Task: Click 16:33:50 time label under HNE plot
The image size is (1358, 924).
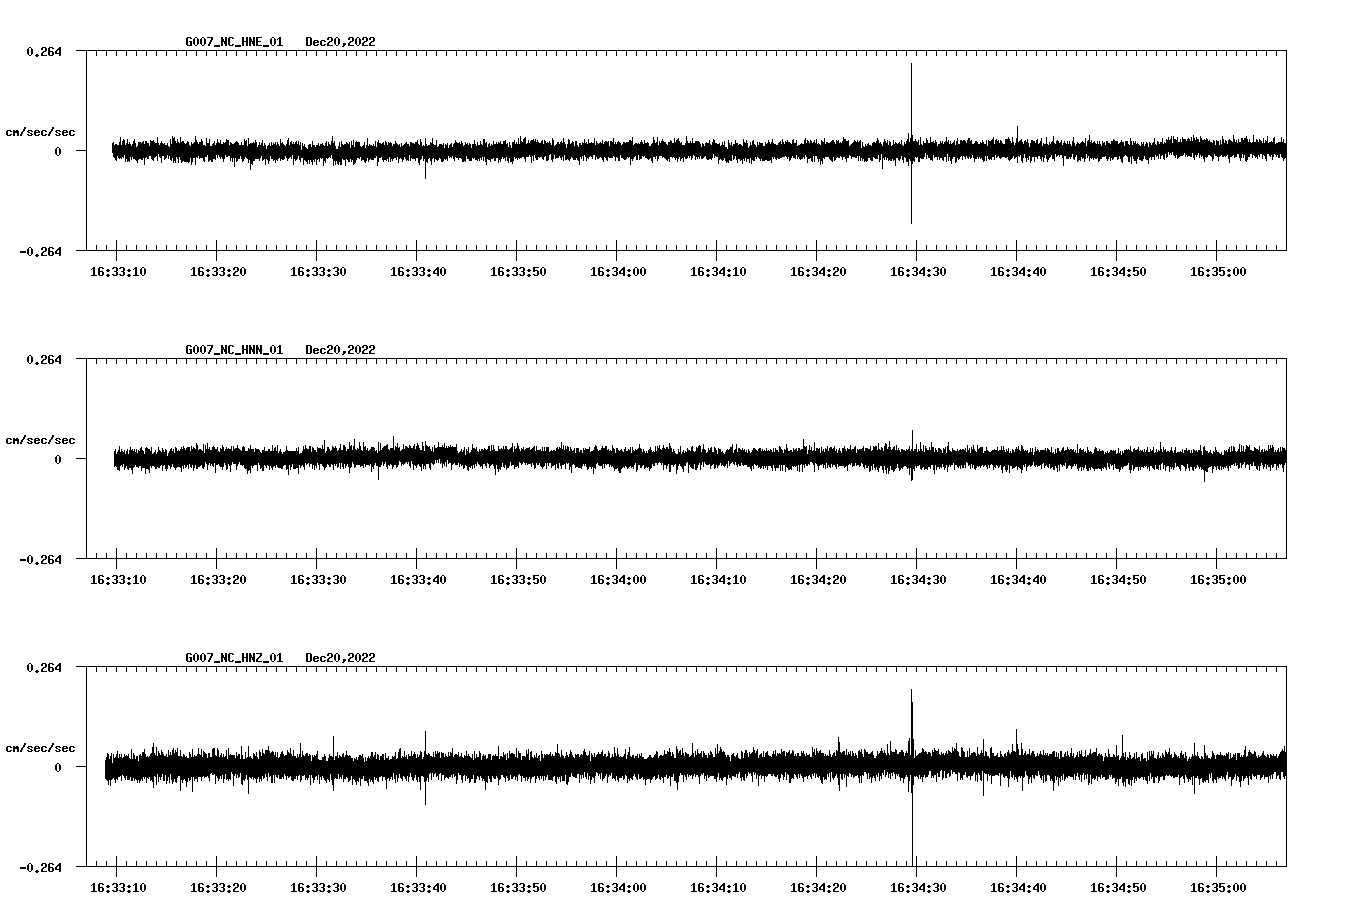Action: pos(518,272)
